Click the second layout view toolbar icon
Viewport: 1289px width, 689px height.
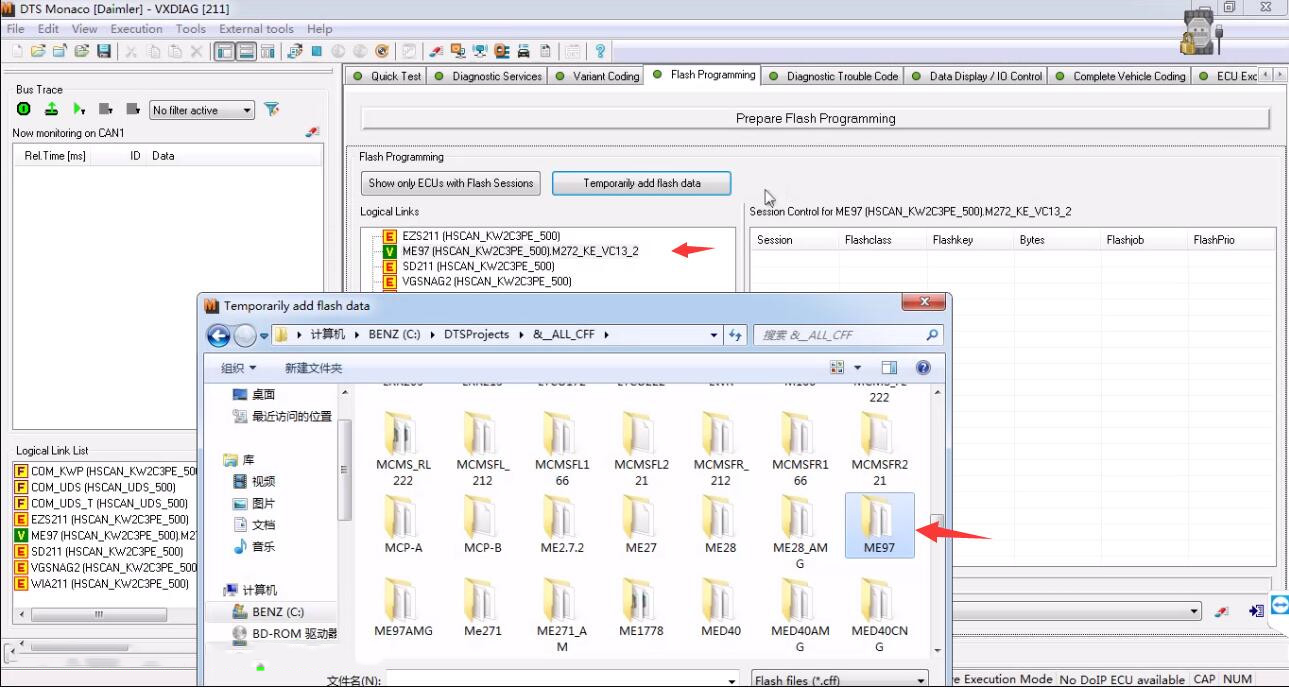click(246, 51)
